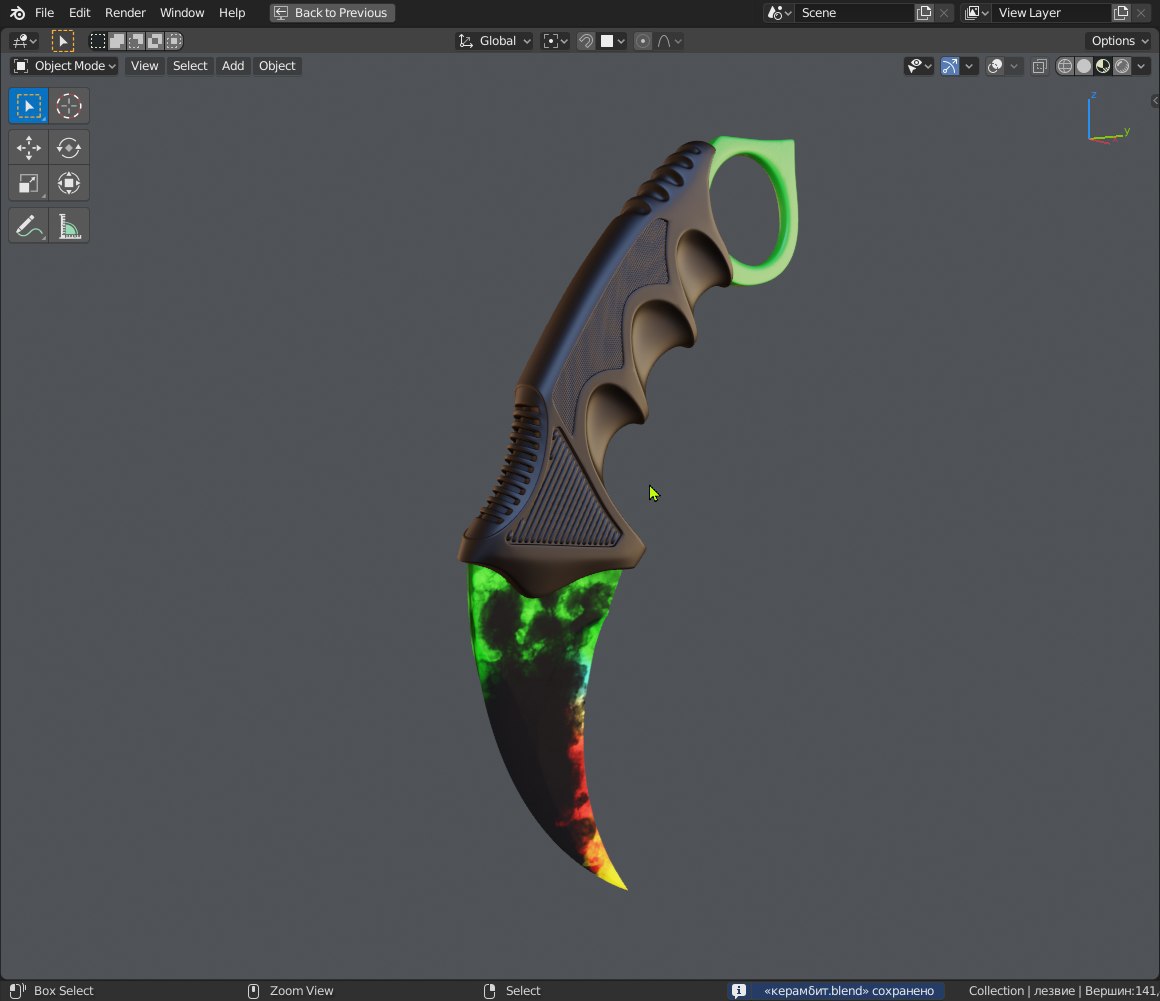Open the shading options dropdown arrow
The height and width of the screenshot is (1001, 1160).
pos(1142,67)
